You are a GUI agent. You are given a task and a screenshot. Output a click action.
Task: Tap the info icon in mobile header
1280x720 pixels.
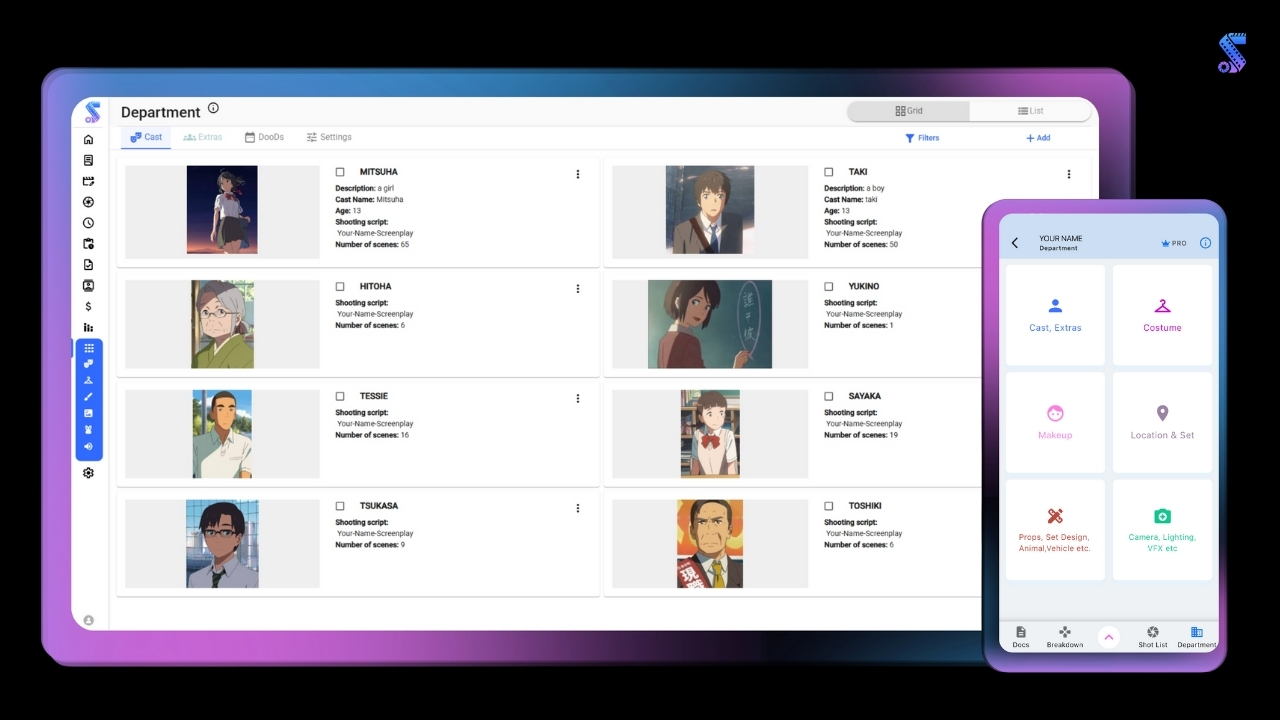[x=1205, y=243]
